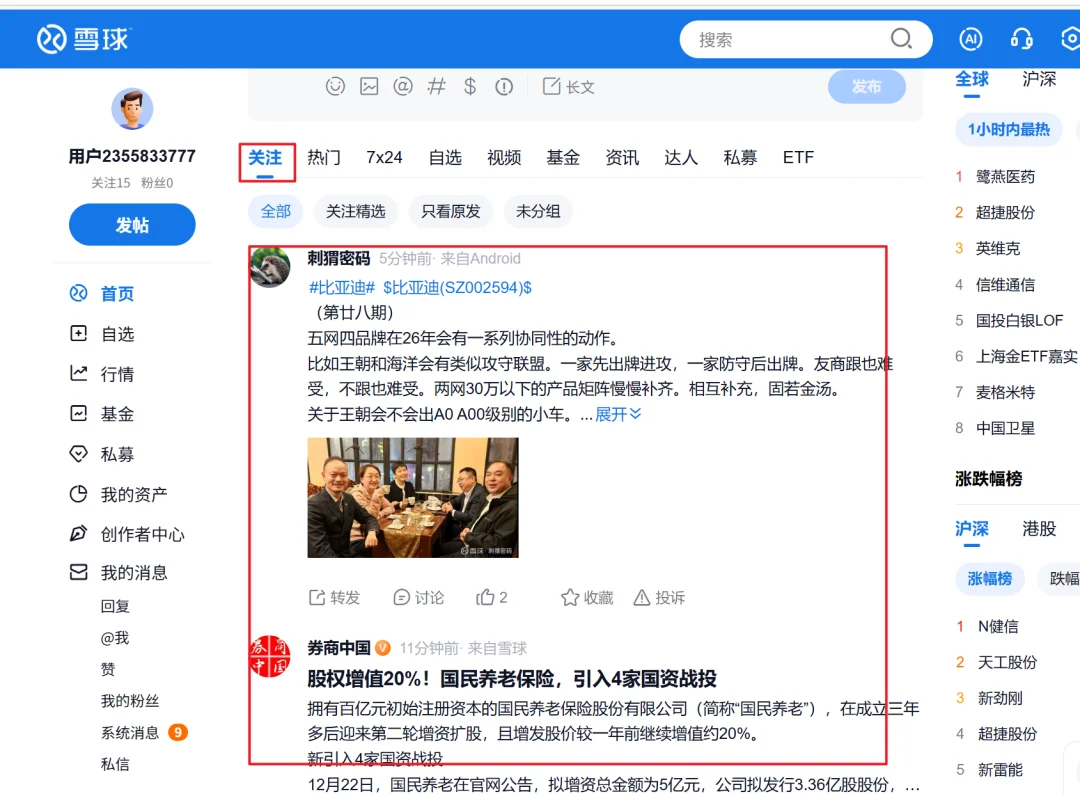Screen dimensions: 1080x794
Task: Click the exclamation notice icon in composer
Action: pos(504,87)
